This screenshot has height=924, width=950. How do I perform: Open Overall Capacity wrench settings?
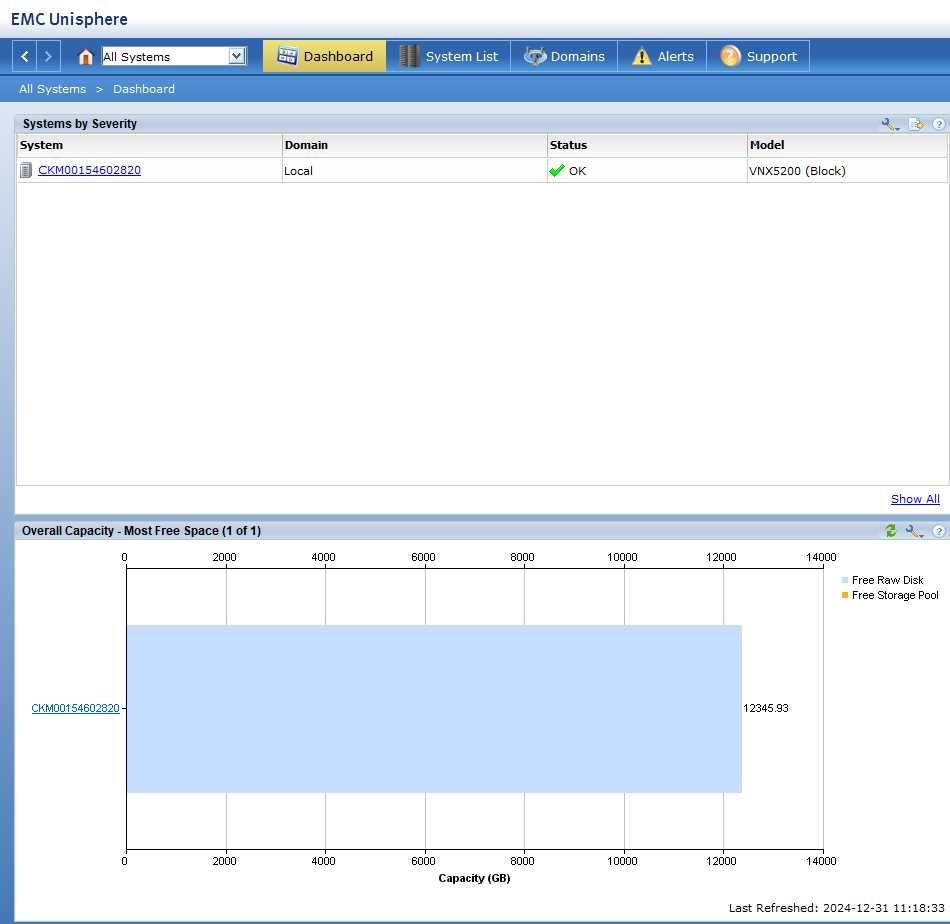[914, 531]
